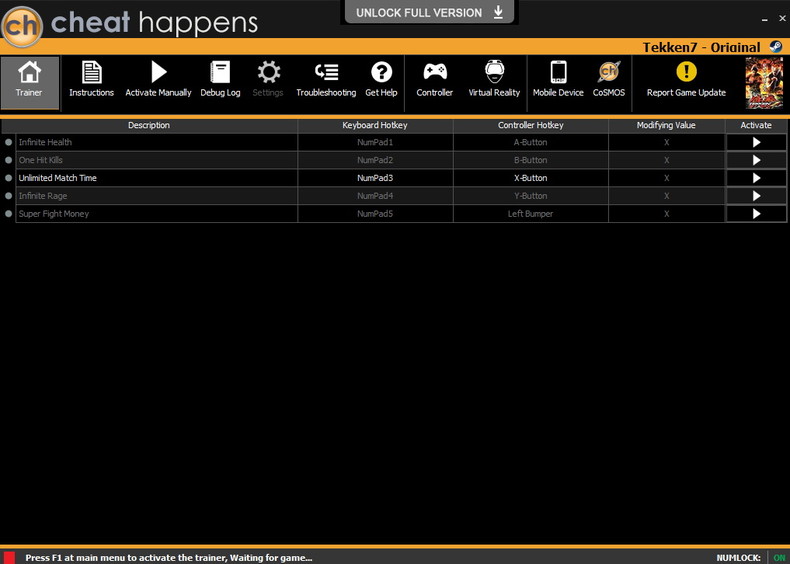Click the status message in bottom bar

[x=169, y=557]
